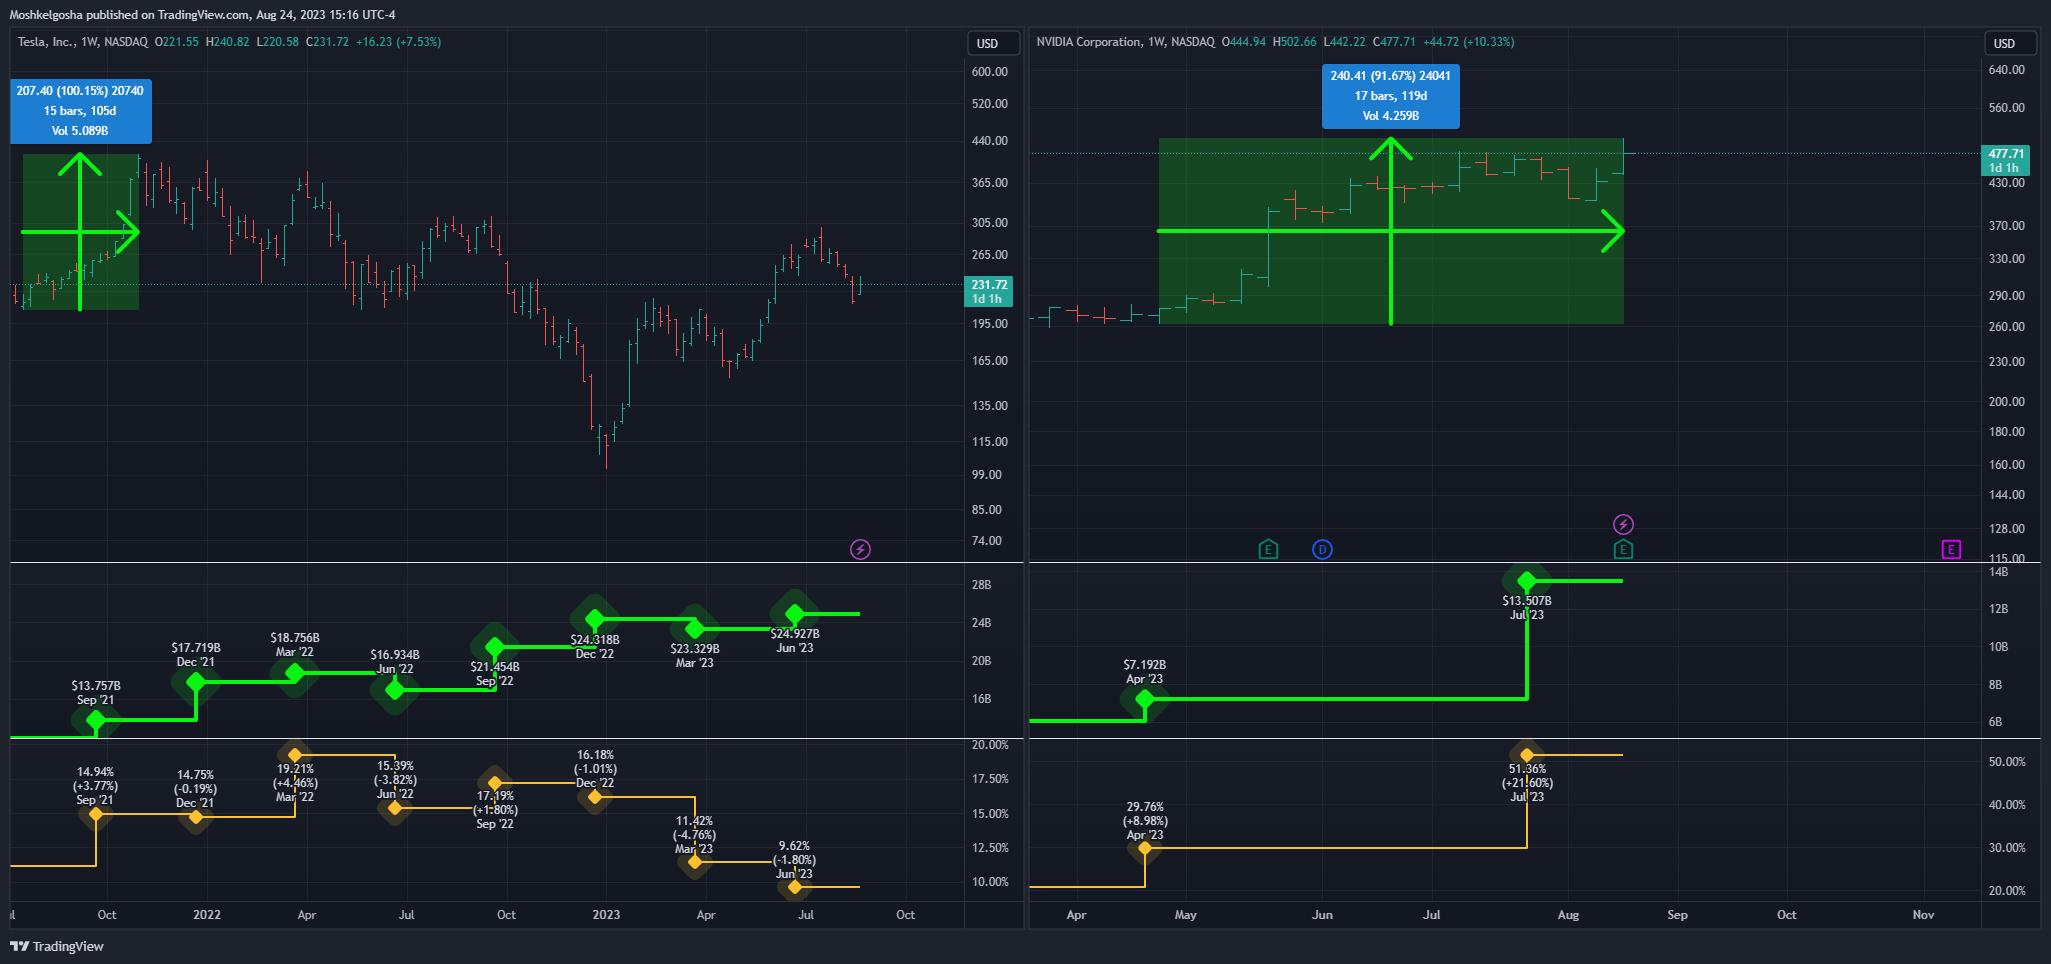
Task: Click the Tesla Dec '21 green revenue diamond
Action: coord(196,682)
